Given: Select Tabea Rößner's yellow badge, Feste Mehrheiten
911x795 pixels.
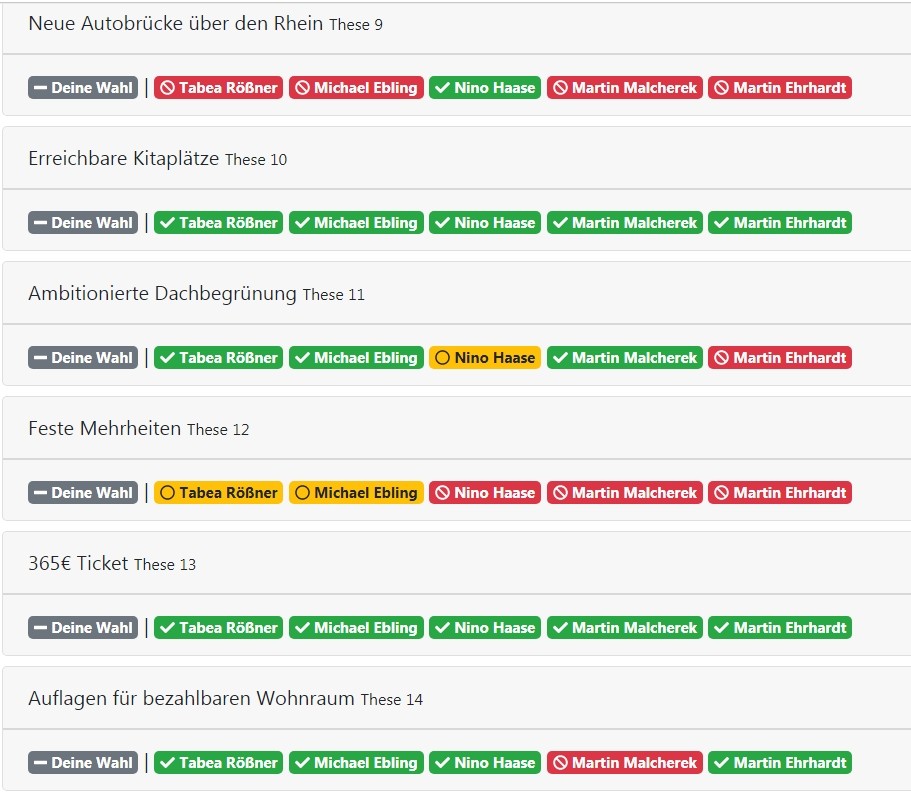Looking at the screenshot, I should tap(218, 492).
